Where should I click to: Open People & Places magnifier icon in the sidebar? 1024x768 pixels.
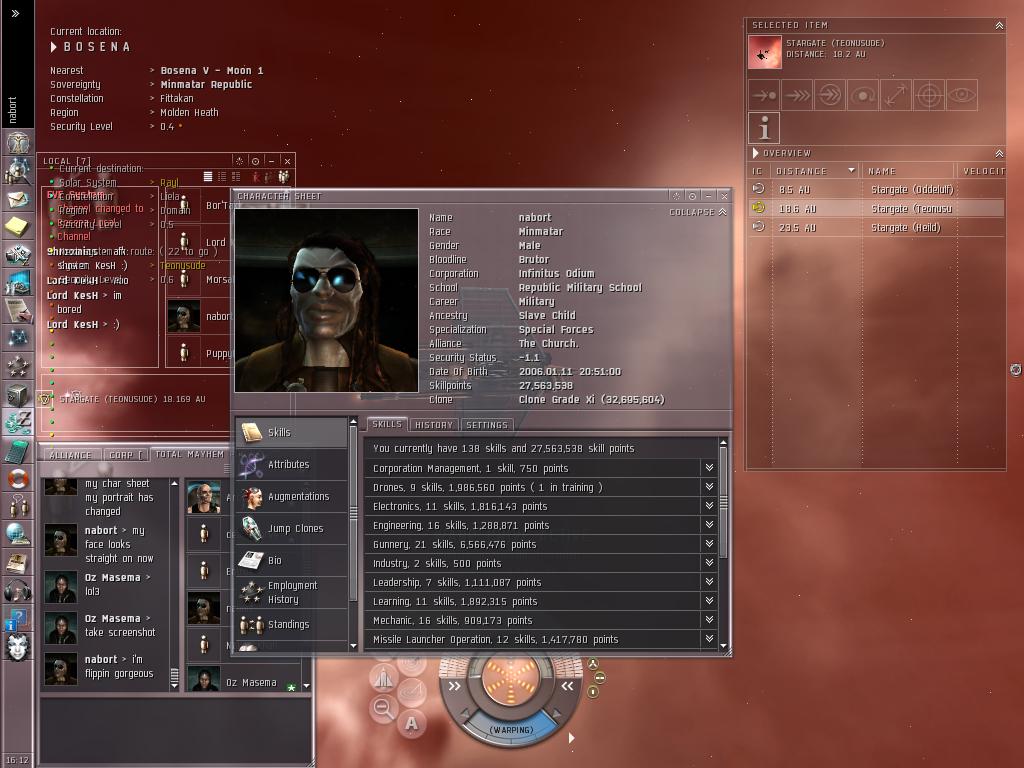point(18,171)
